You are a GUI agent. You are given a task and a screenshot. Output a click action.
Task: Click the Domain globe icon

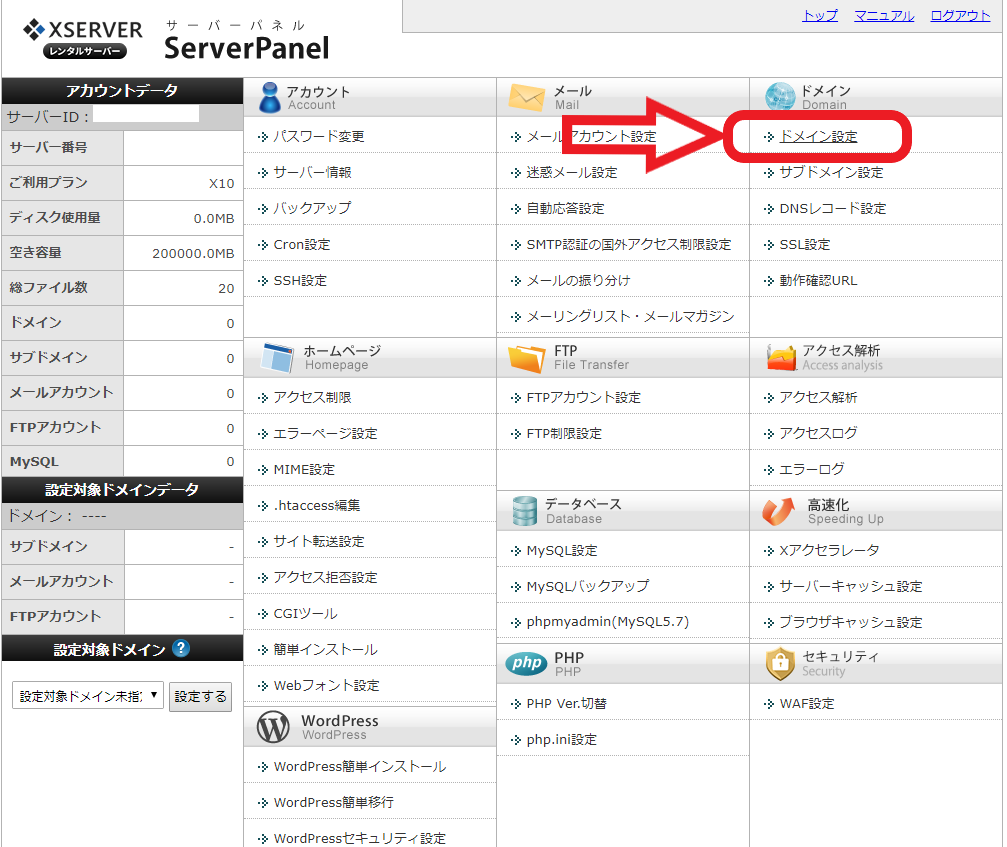point(780,97)
